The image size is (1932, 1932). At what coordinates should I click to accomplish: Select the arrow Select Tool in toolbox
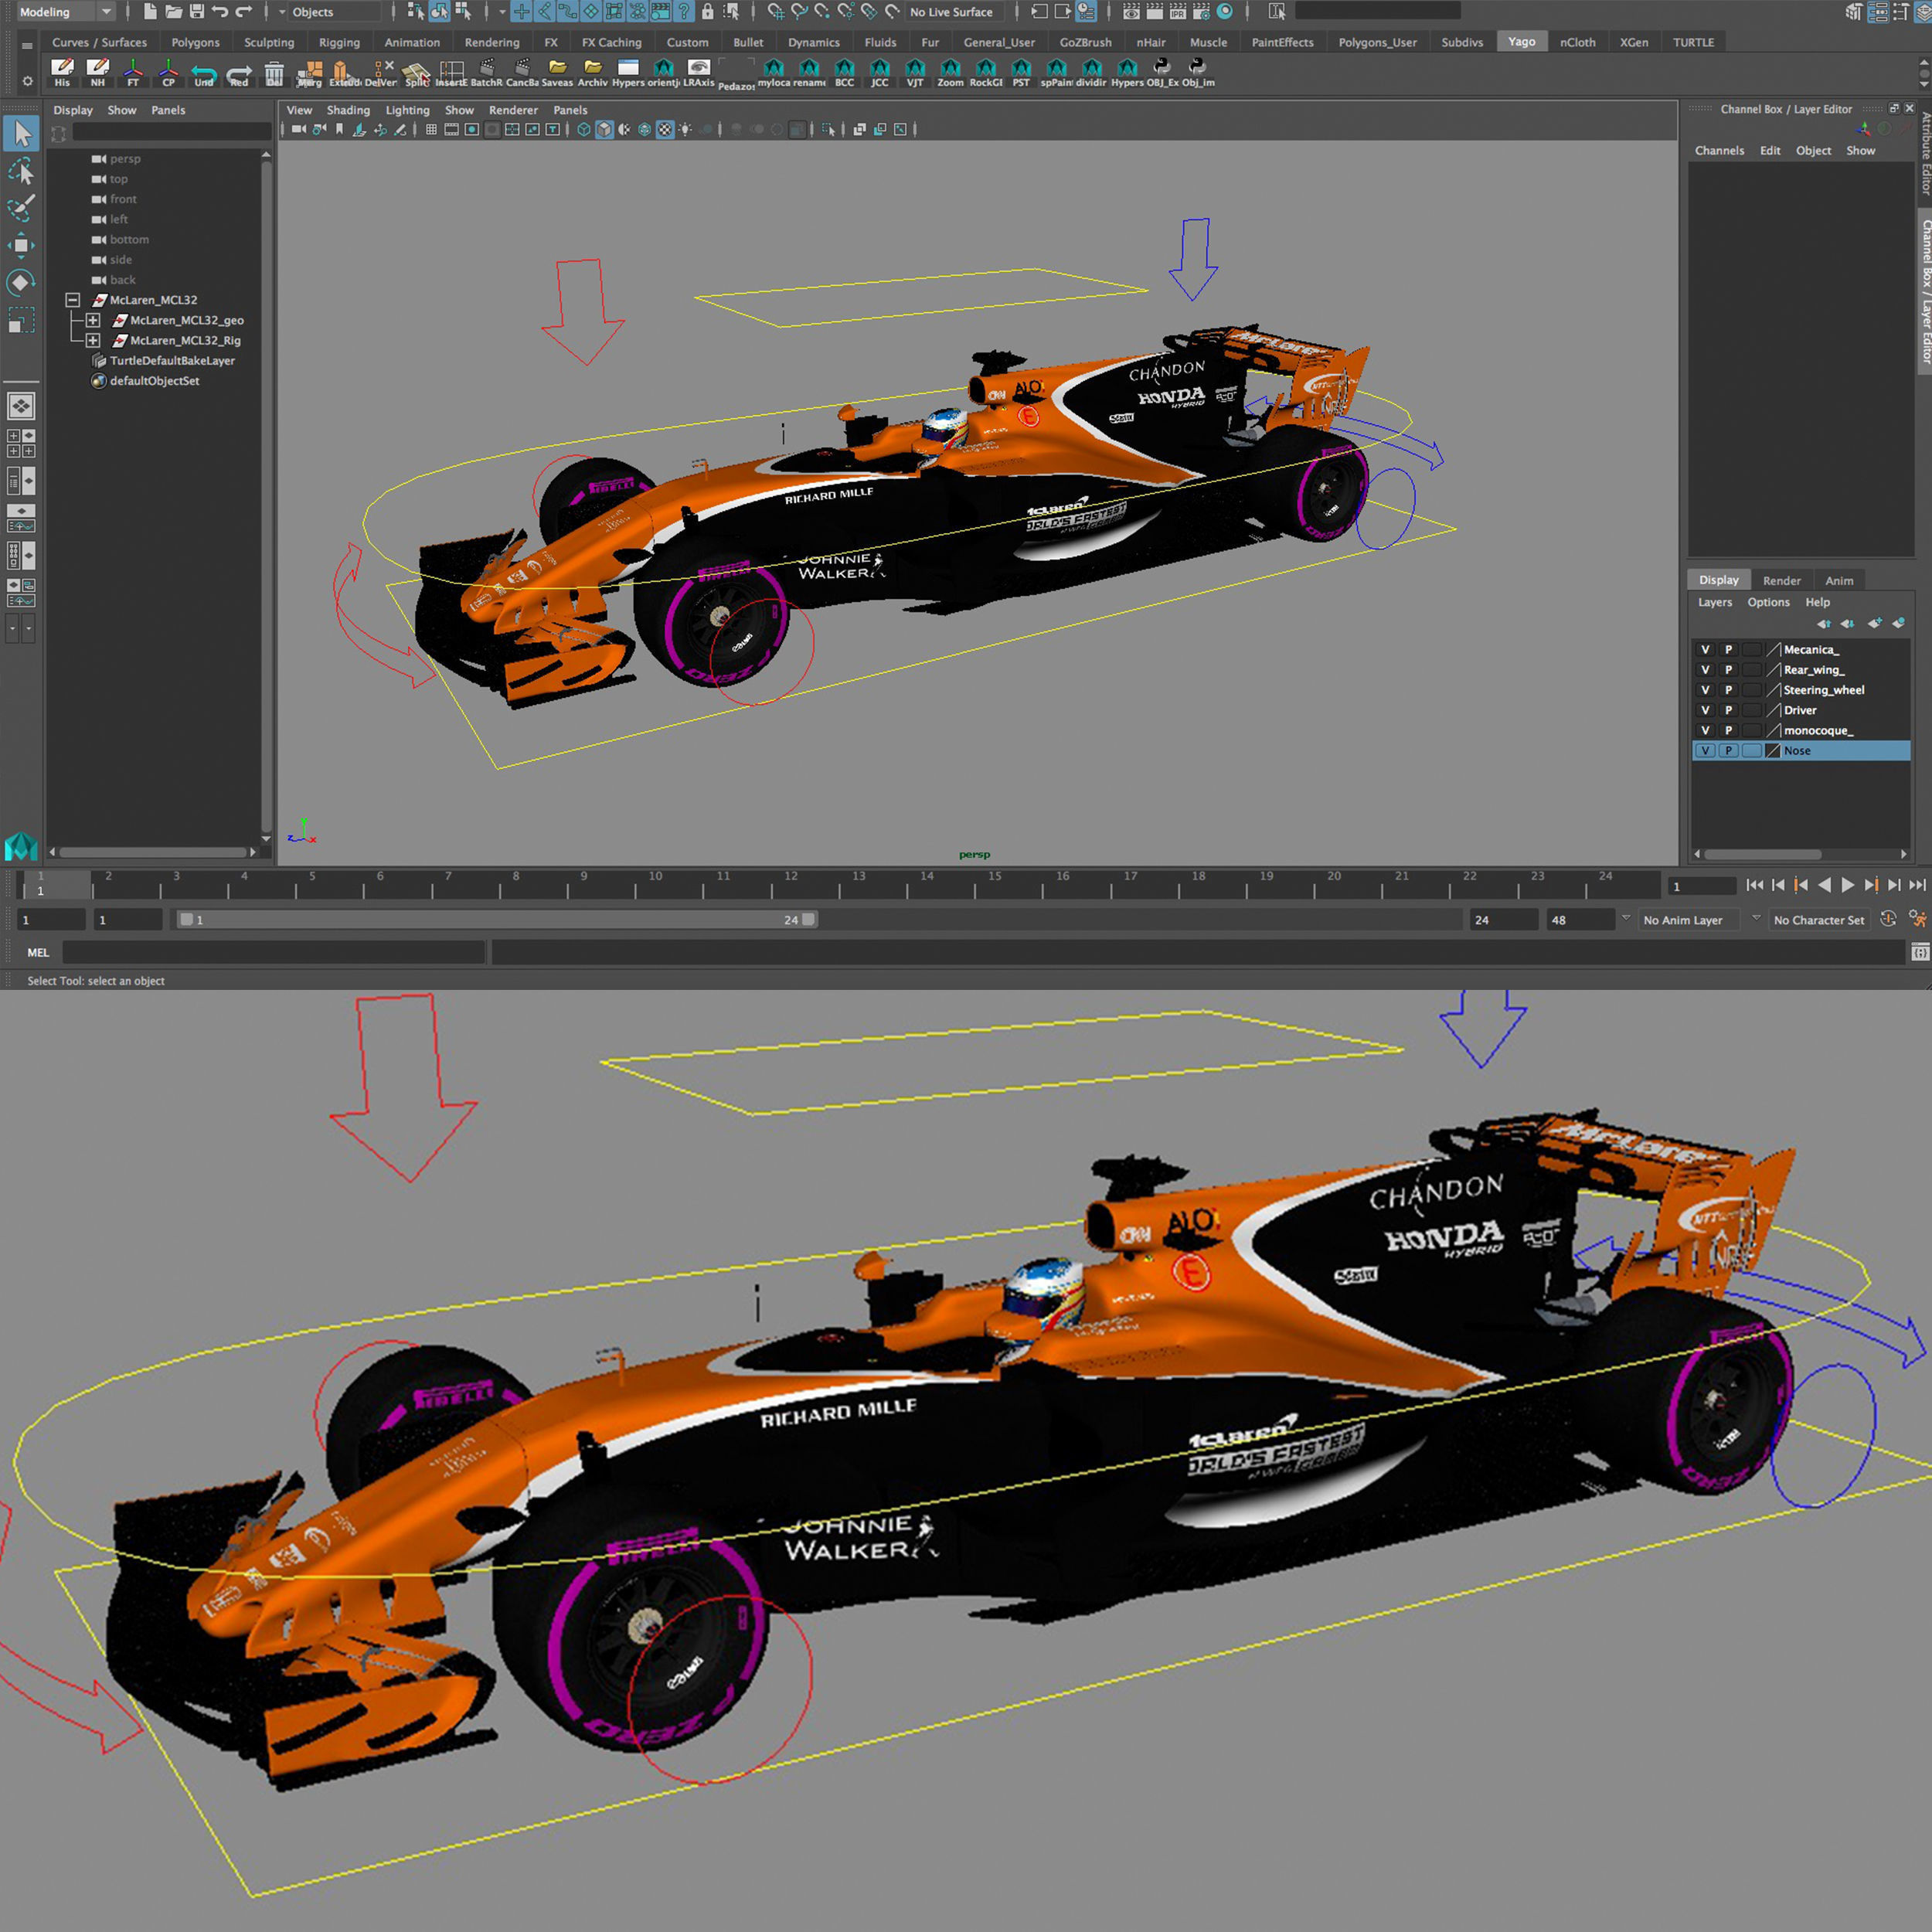21,133
